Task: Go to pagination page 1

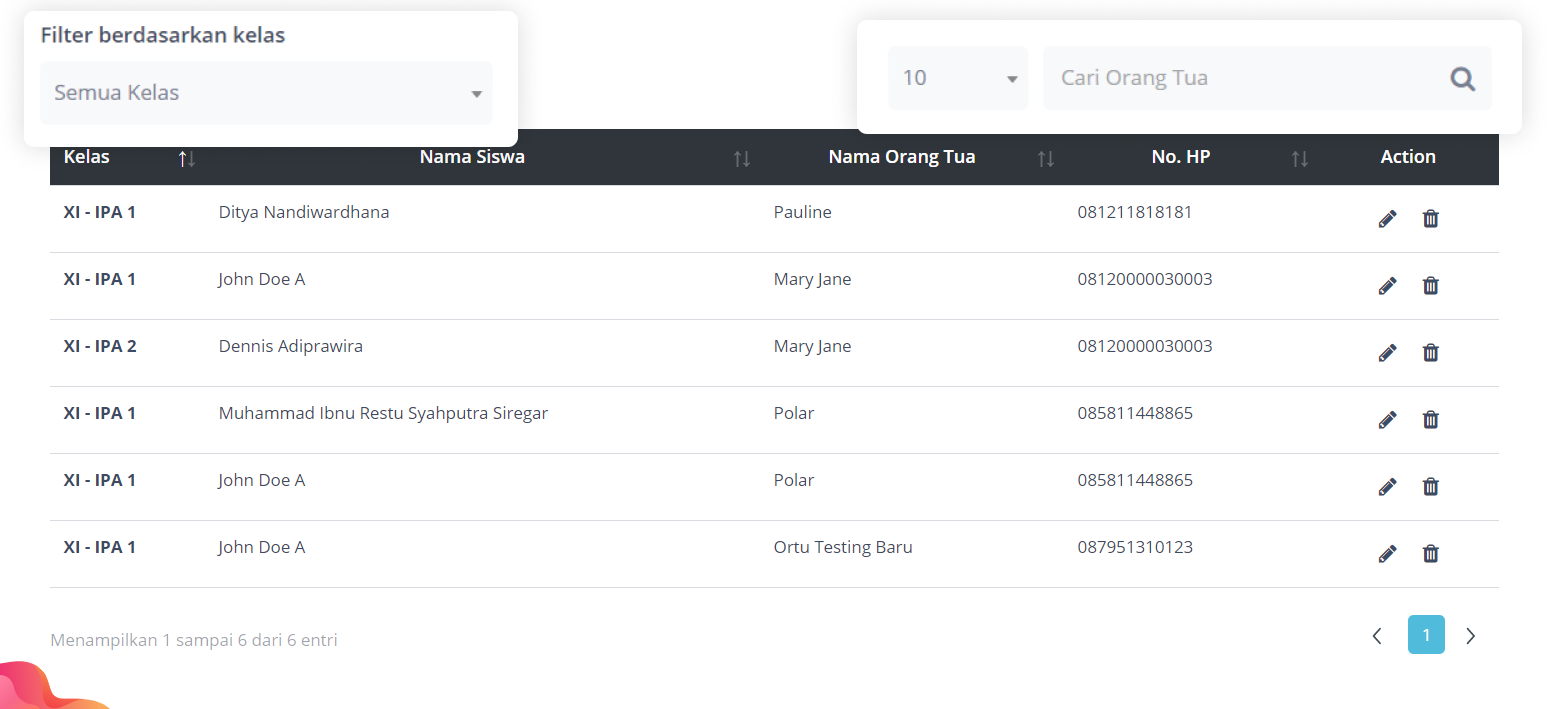Action: (x=1426, y=635)
